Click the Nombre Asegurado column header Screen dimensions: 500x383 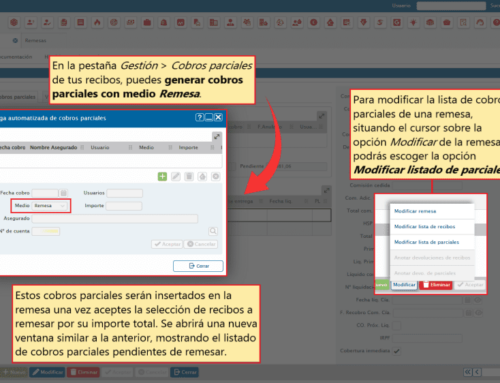click(53, 147)
